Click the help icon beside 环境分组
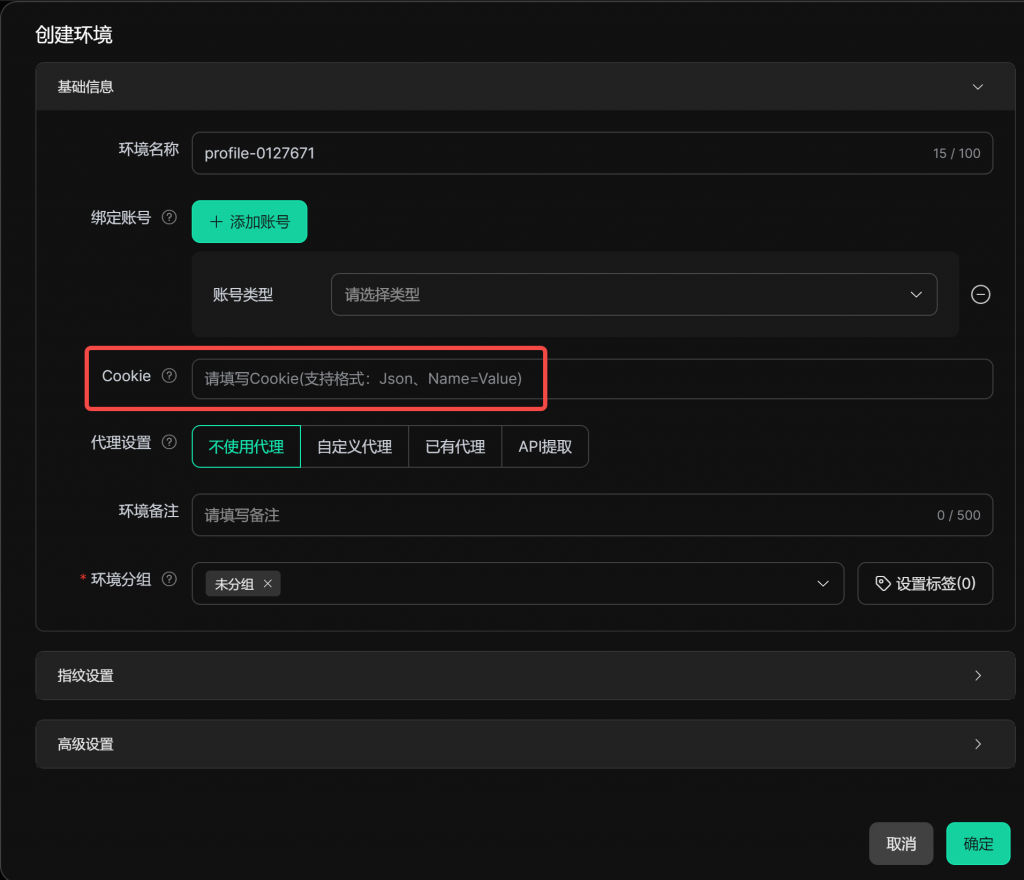The image size is (1024, 880). tap(169, 579)
